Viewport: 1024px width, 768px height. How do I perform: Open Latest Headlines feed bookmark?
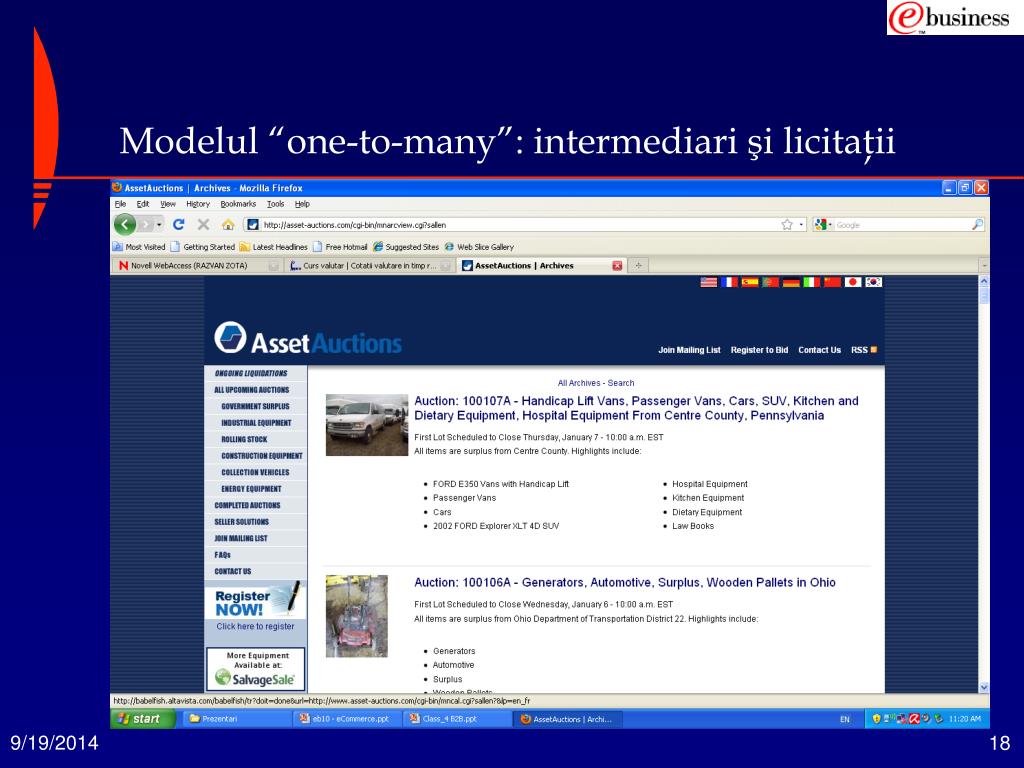273,247
